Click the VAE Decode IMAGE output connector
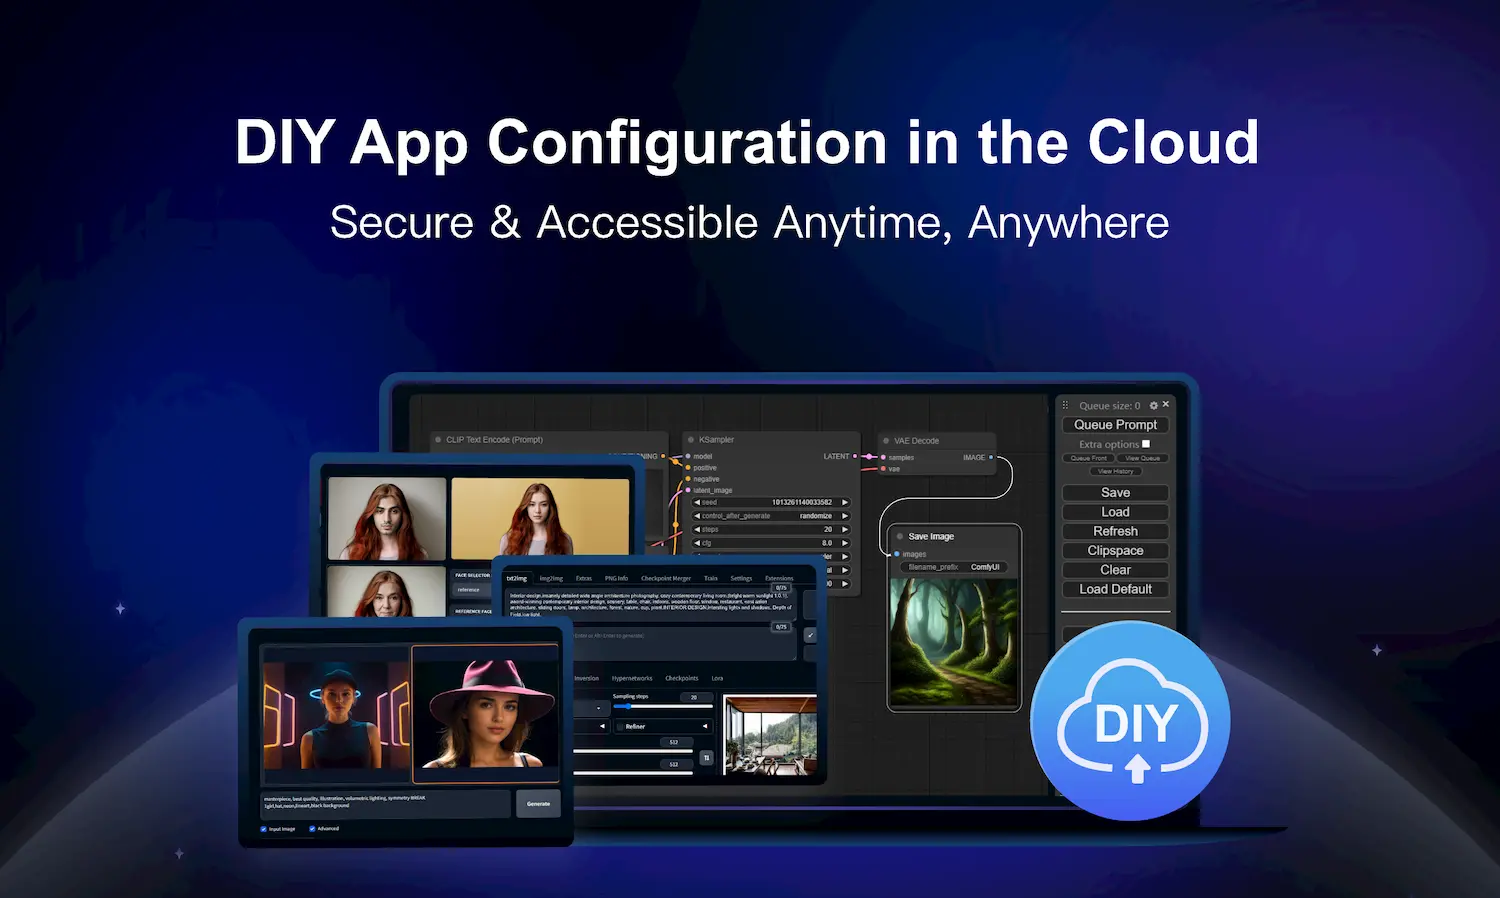Image resolution: width=1500 pixels, height=898 pixels. coord(991,457)
